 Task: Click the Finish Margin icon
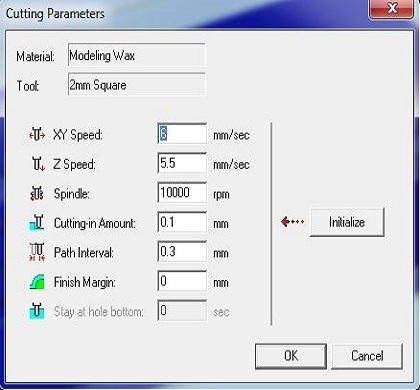click(x=37, y=282)
